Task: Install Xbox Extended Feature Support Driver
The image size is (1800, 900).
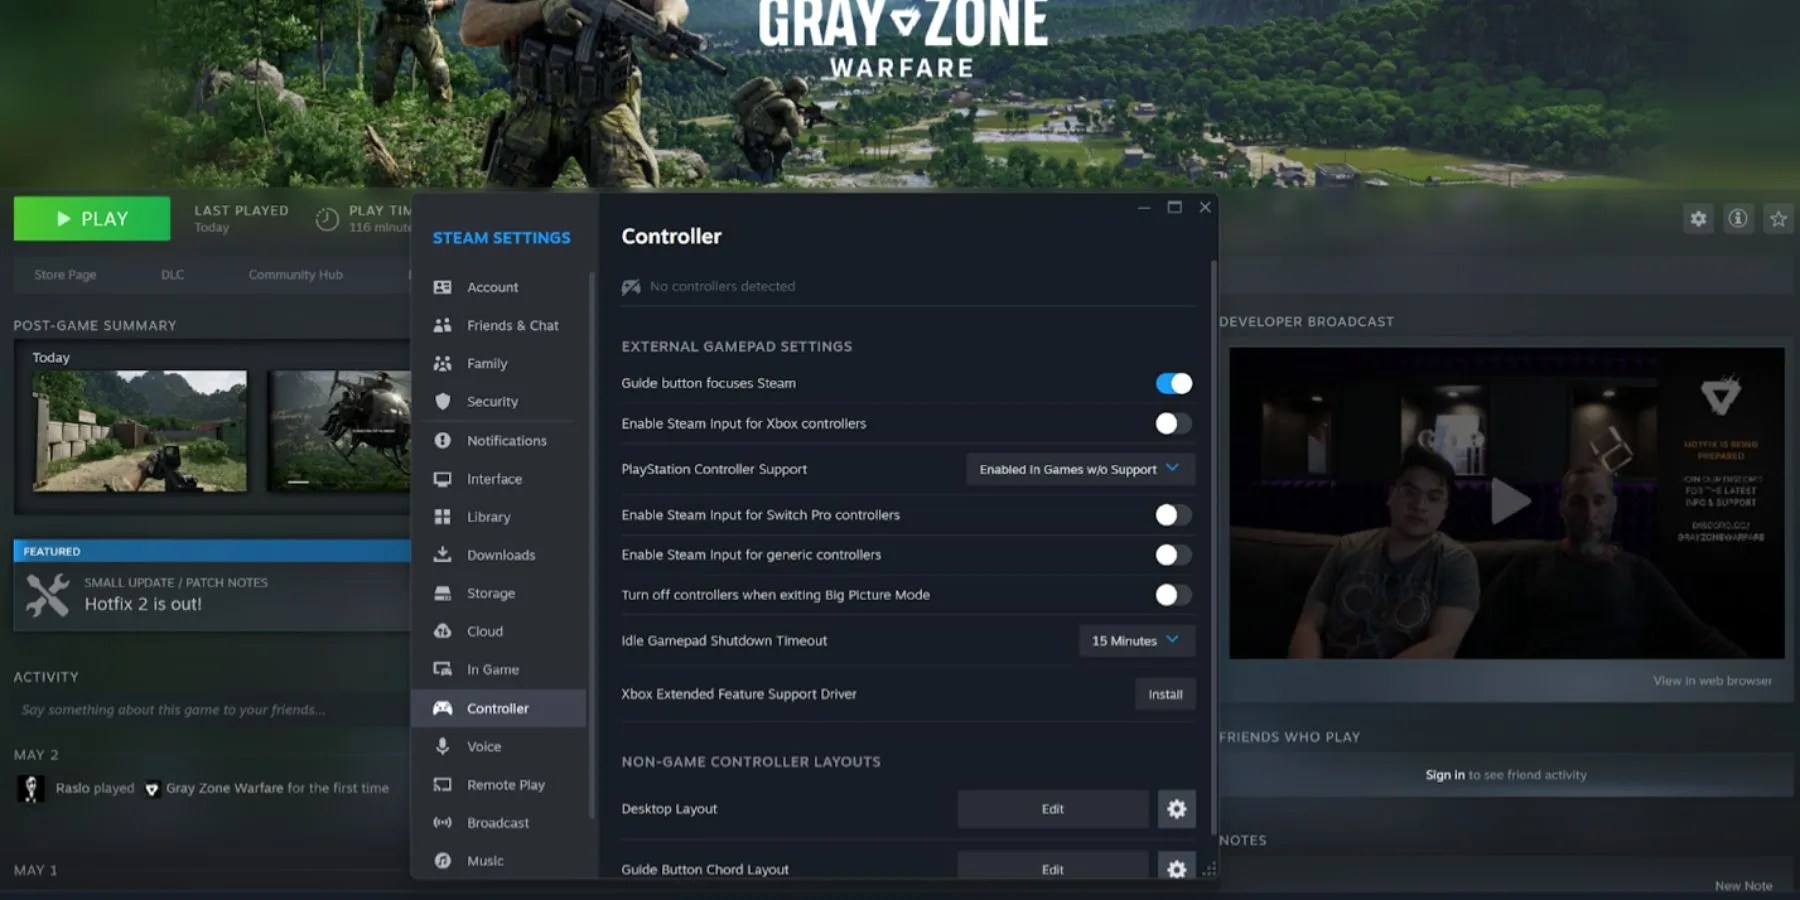Action: [1165, 694]
